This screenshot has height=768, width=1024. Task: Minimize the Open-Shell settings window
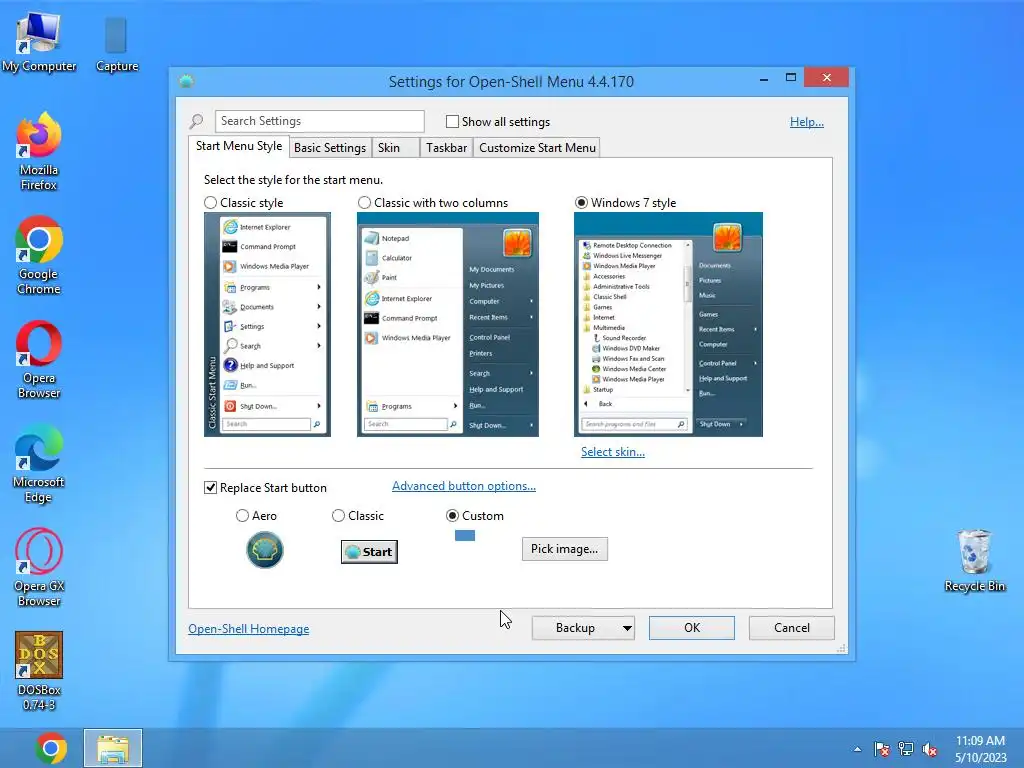click(x=763, y=78)
